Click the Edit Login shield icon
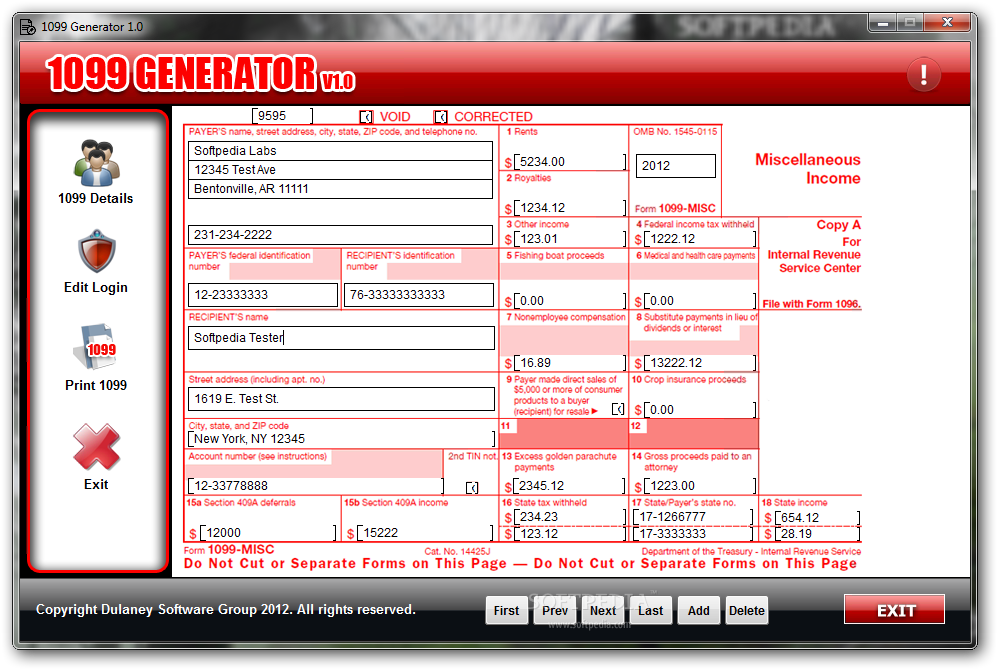998x670 pixels. point(96,251)
